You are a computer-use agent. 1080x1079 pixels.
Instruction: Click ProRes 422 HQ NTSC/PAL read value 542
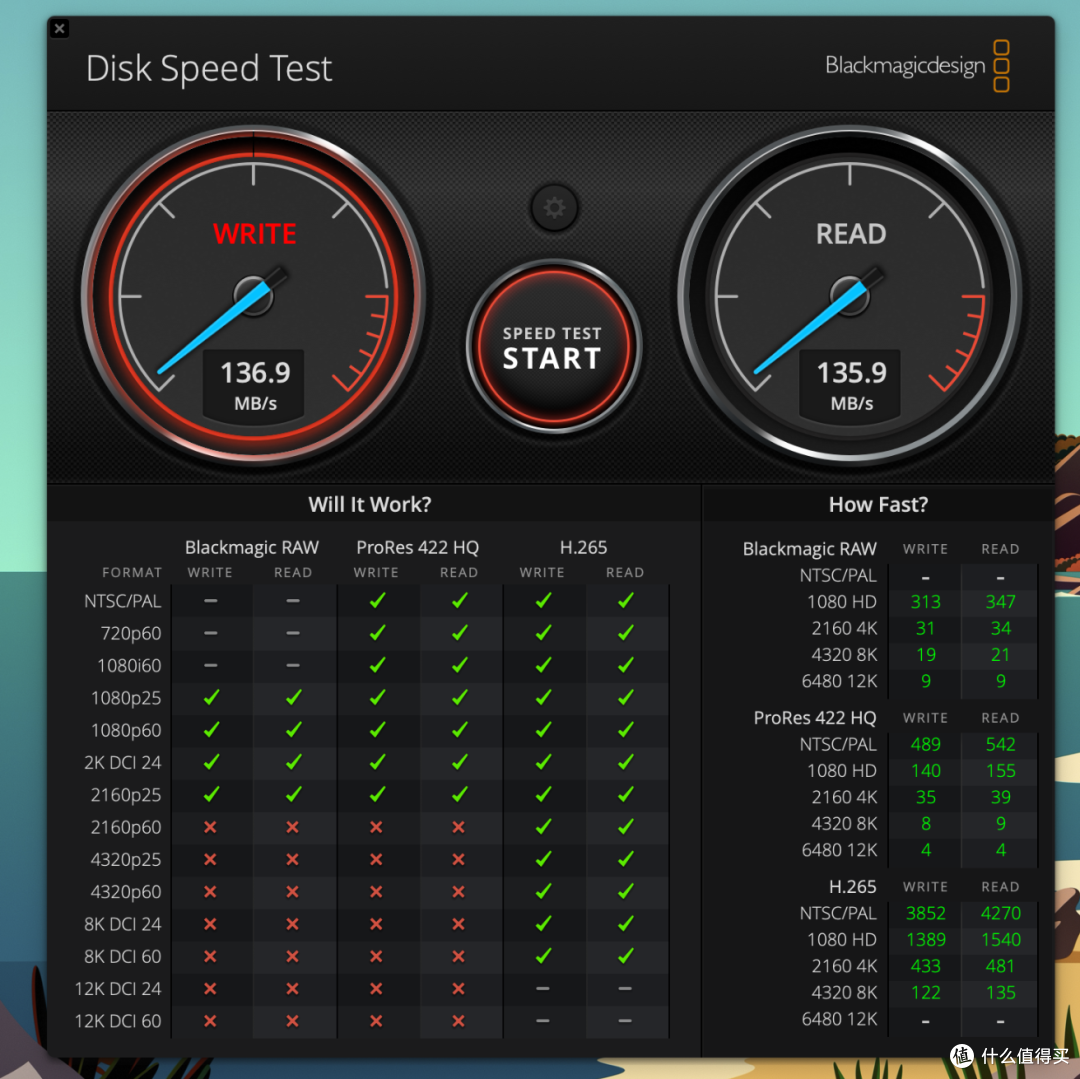(x=1000, y=745)
